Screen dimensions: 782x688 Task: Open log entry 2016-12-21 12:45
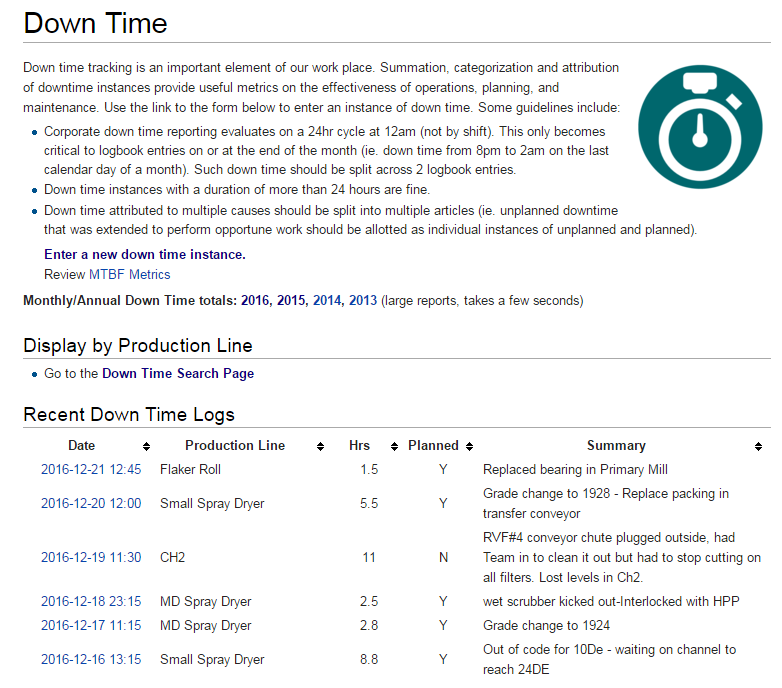pyautogui.click(x=91, y=469)
